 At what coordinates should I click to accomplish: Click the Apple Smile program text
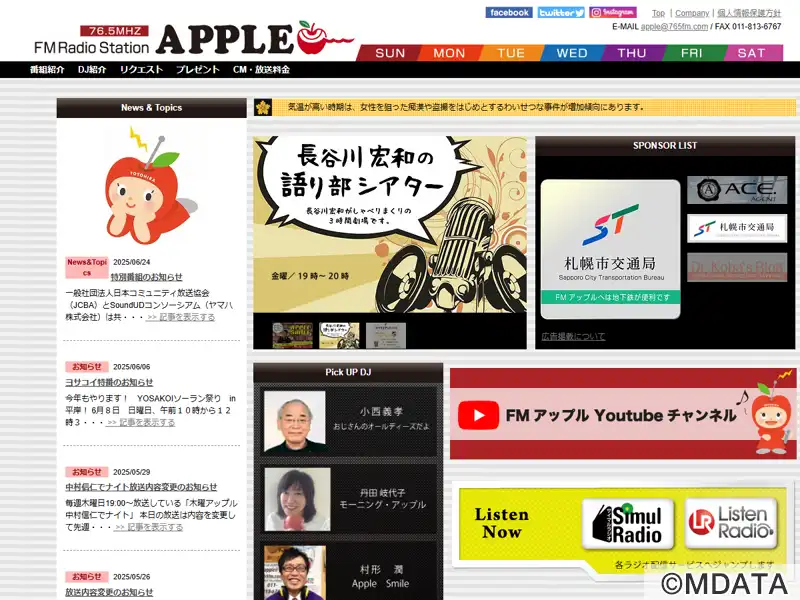(x=380, y=584)
